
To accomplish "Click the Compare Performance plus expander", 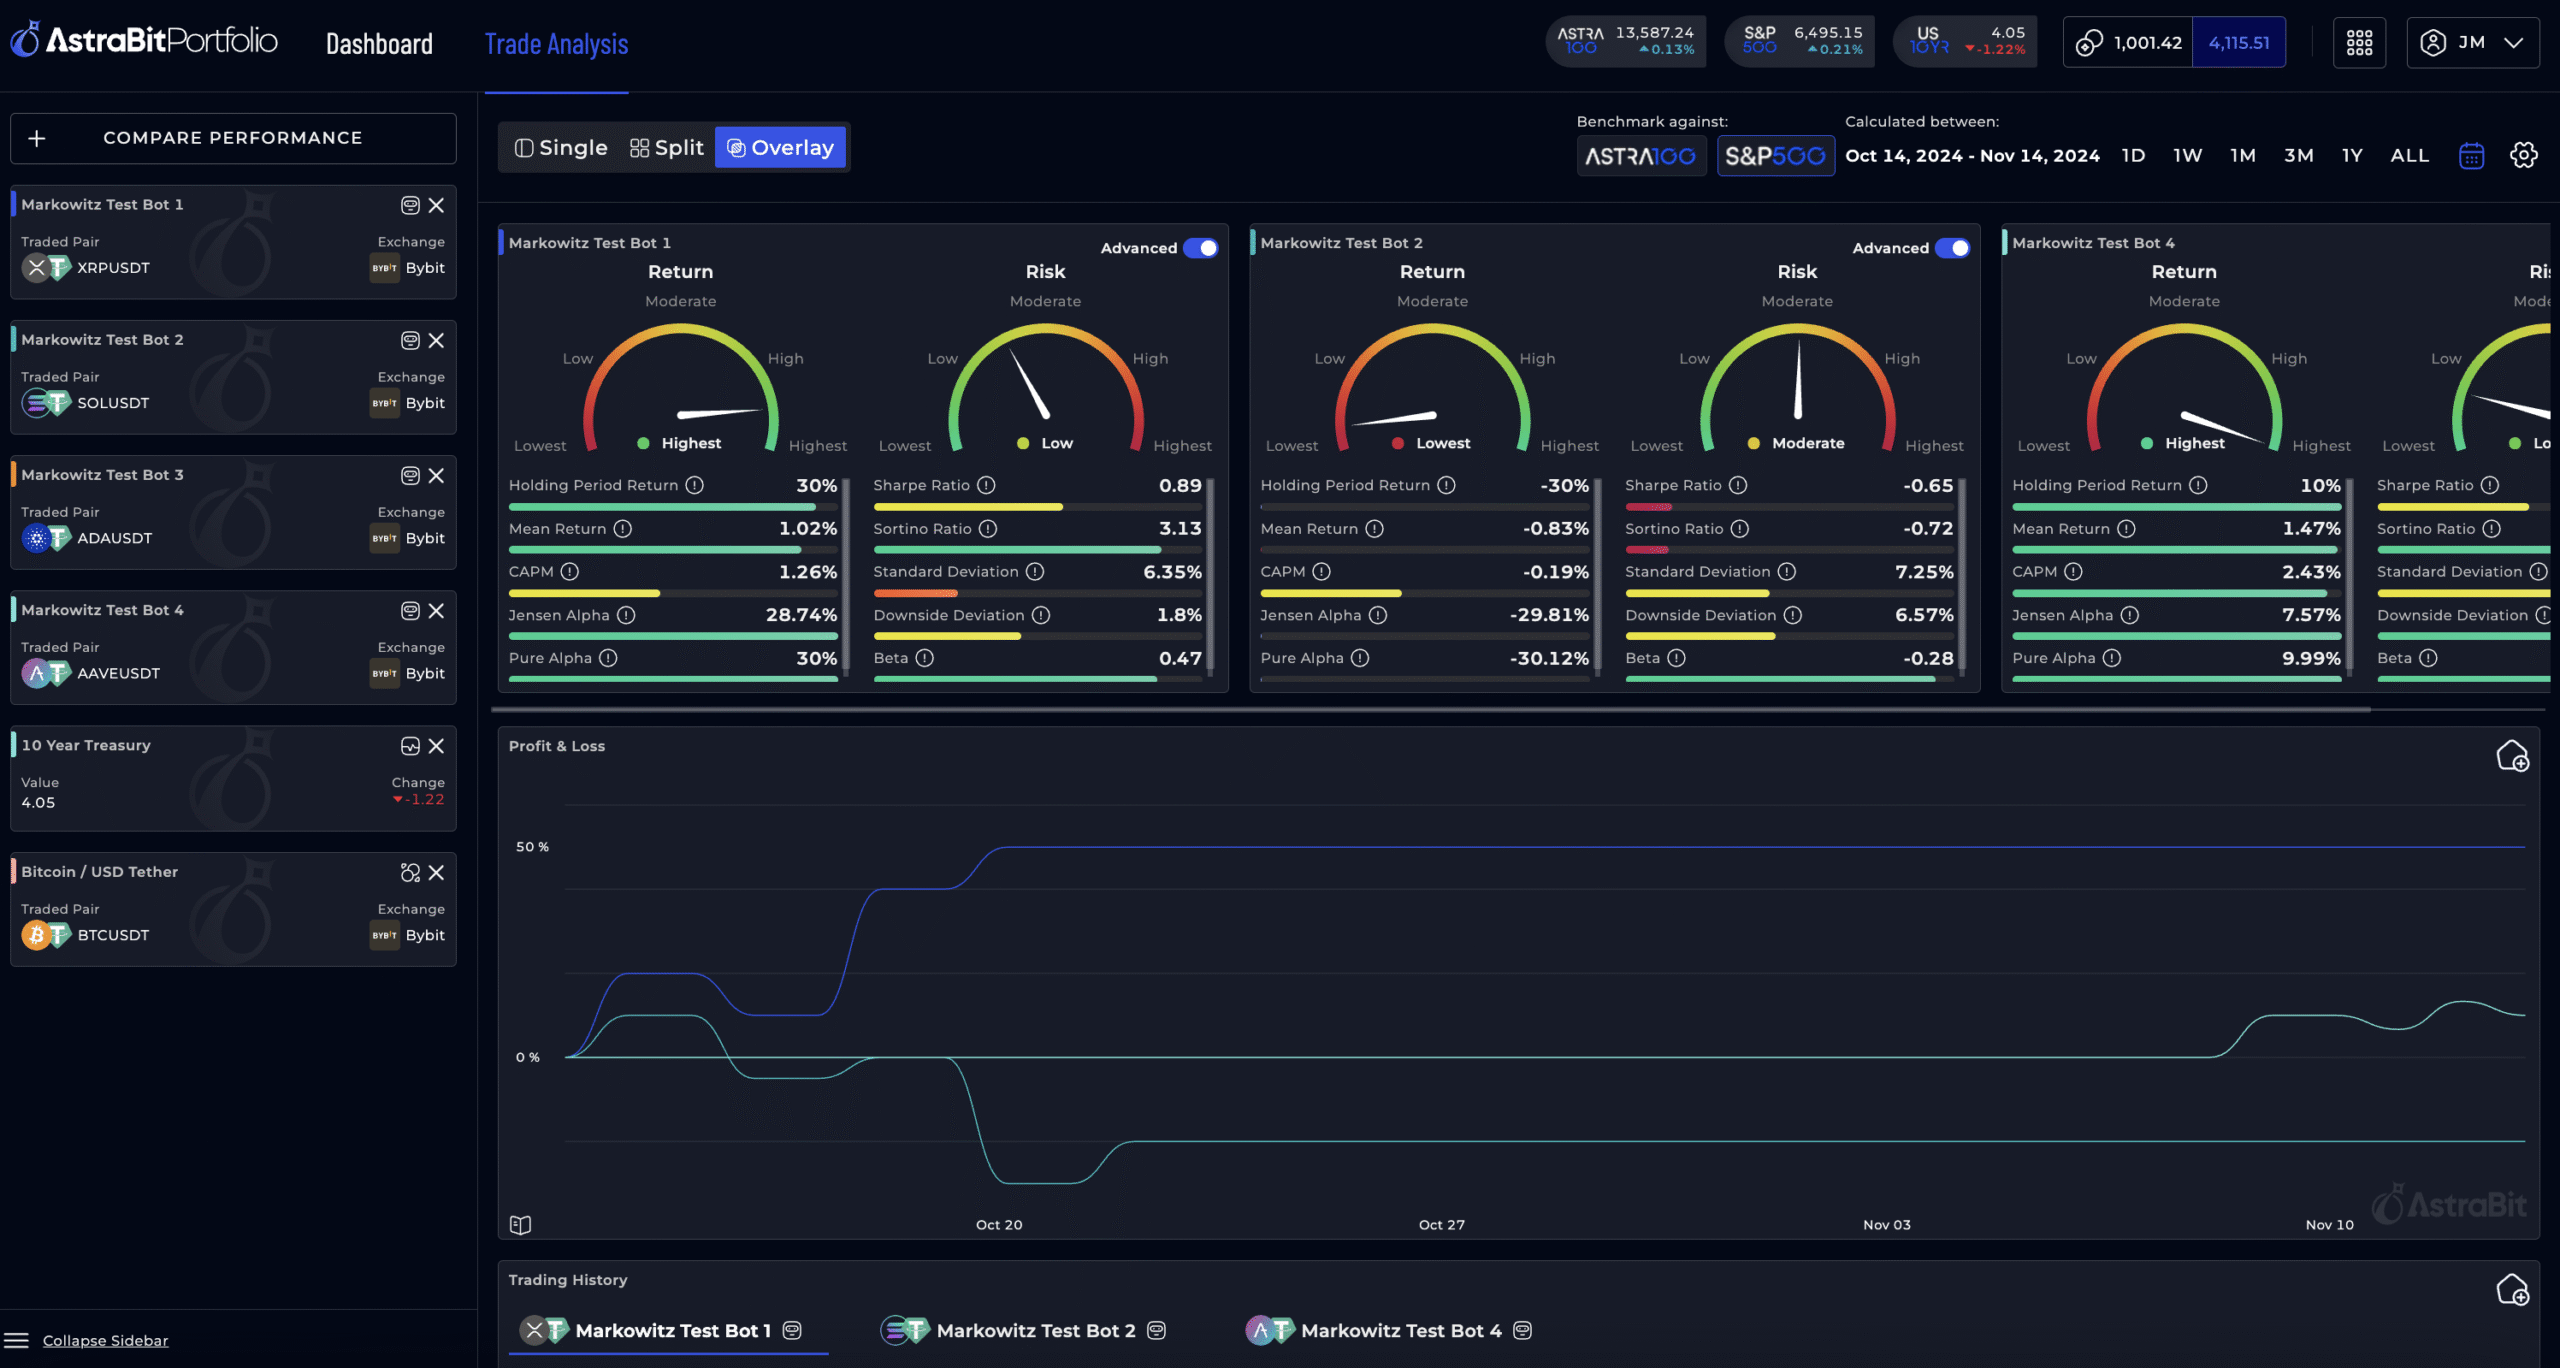I will pyautogui.click(x=37, y=138).
